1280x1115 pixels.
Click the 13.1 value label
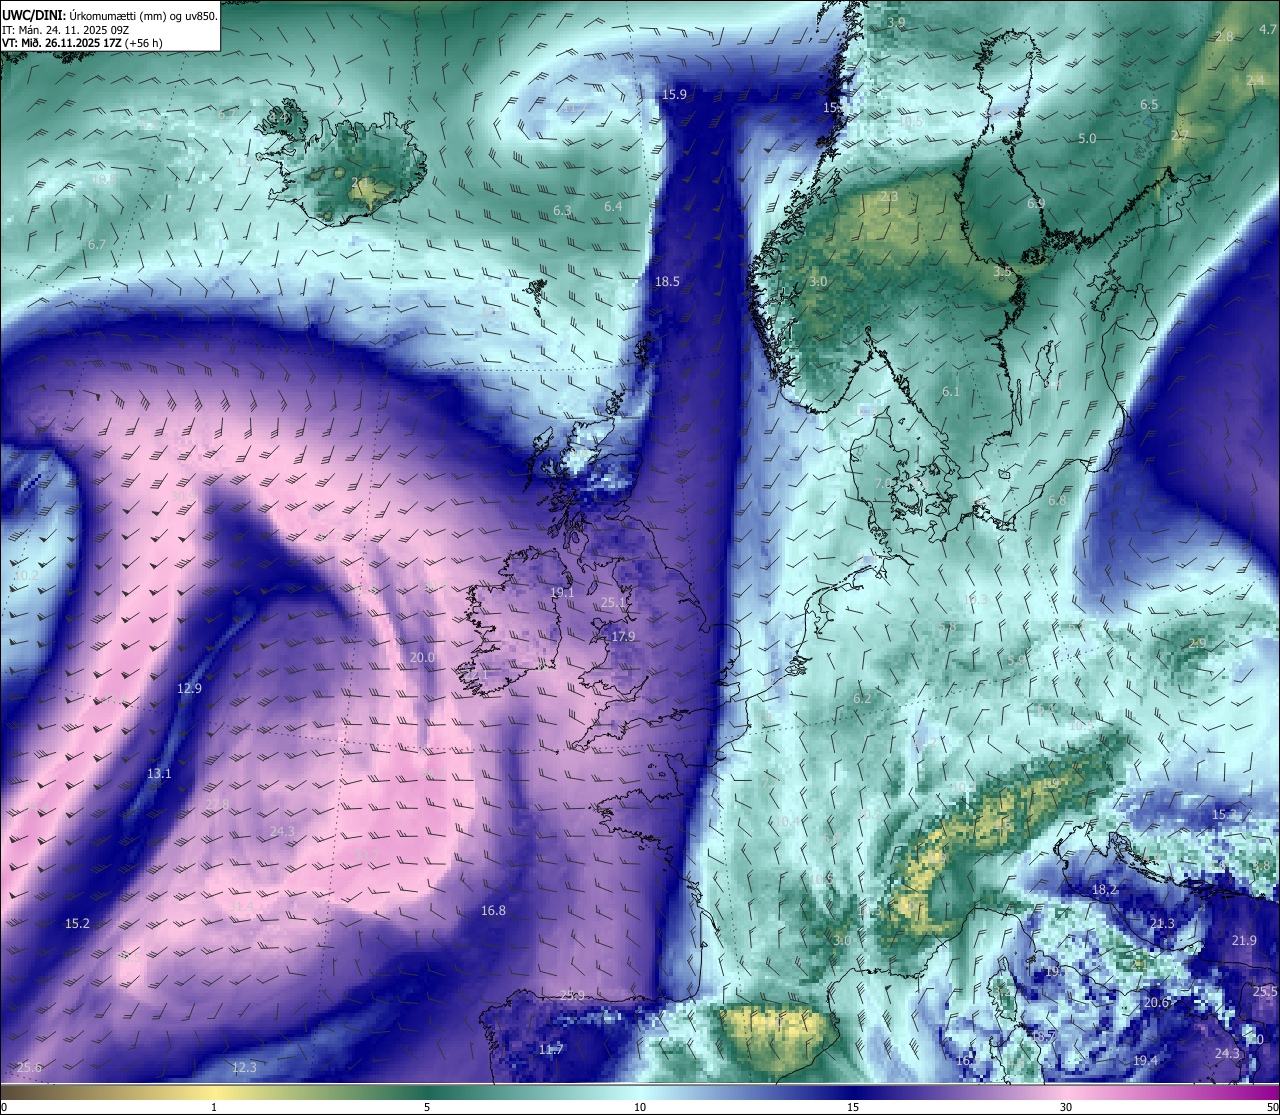(x=159, y=774)
